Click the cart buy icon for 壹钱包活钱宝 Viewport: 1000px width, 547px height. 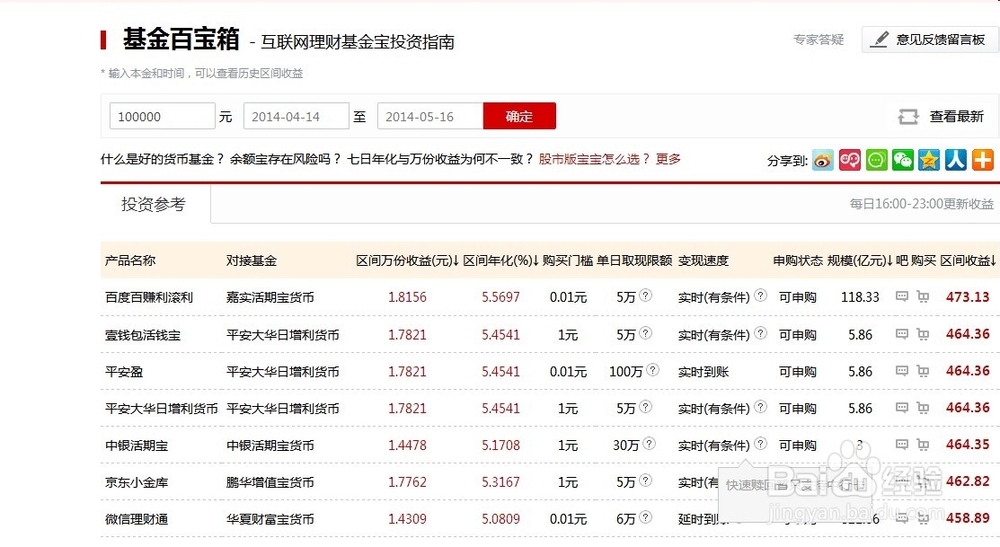[x=923, y=333]
